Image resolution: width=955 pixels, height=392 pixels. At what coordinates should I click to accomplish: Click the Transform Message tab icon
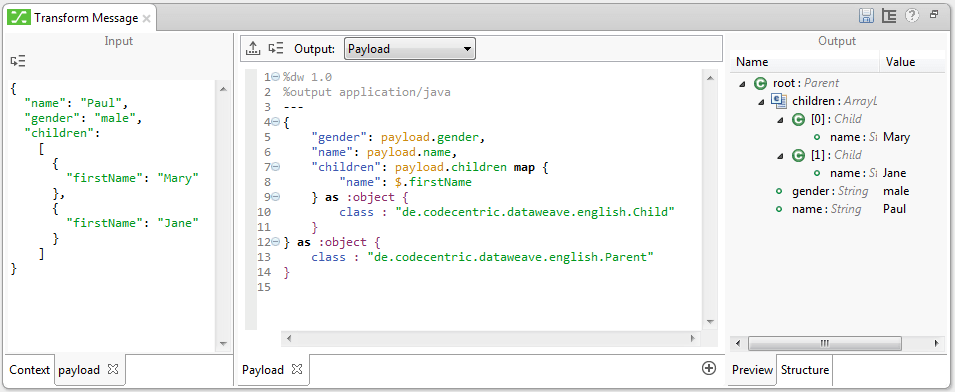pos(19,18)
